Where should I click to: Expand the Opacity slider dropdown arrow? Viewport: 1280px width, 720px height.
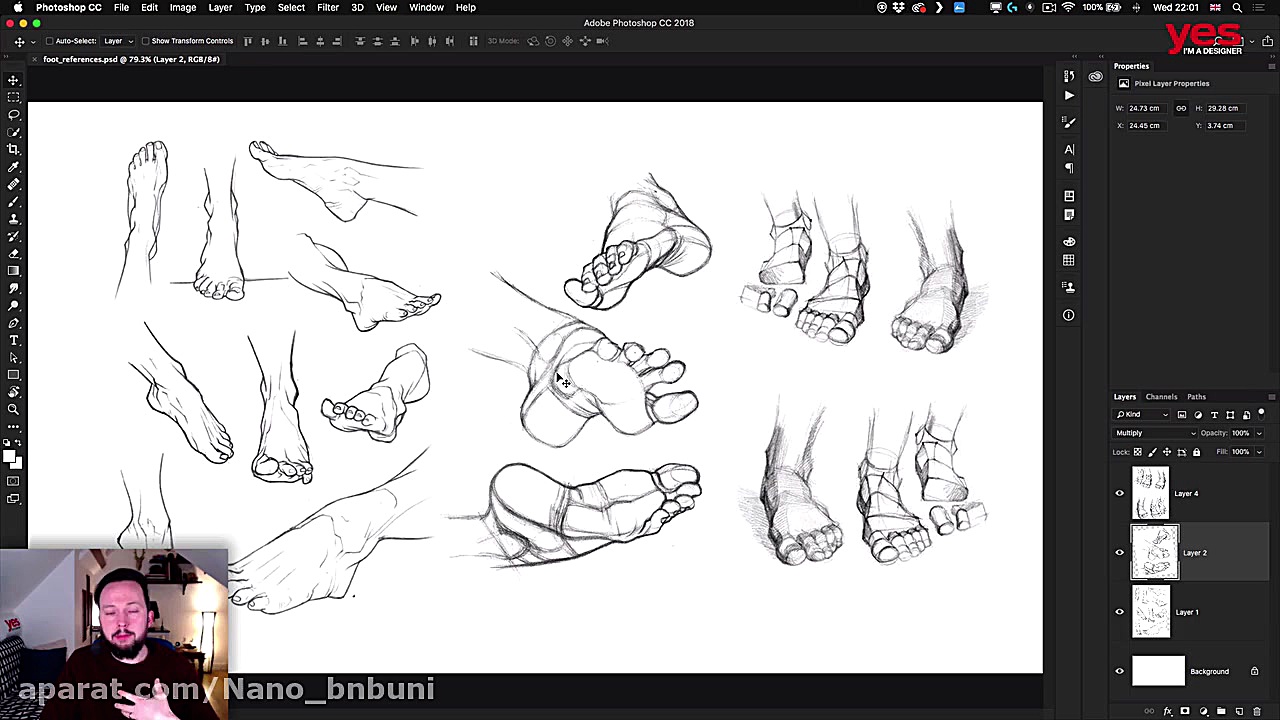[x=1259, y=433]
